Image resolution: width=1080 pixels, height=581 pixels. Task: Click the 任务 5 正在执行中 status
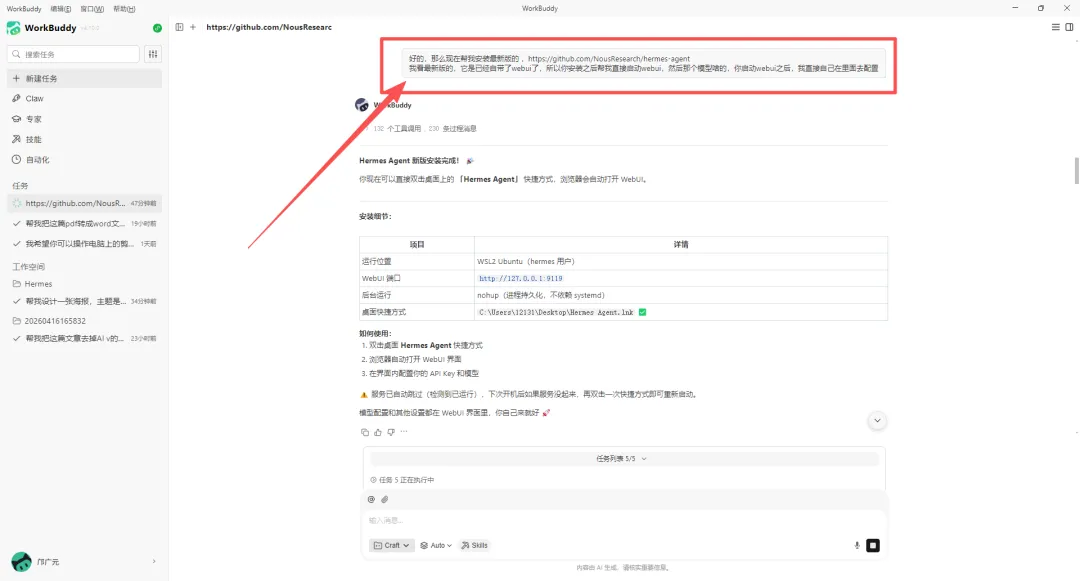coord(403,480)
